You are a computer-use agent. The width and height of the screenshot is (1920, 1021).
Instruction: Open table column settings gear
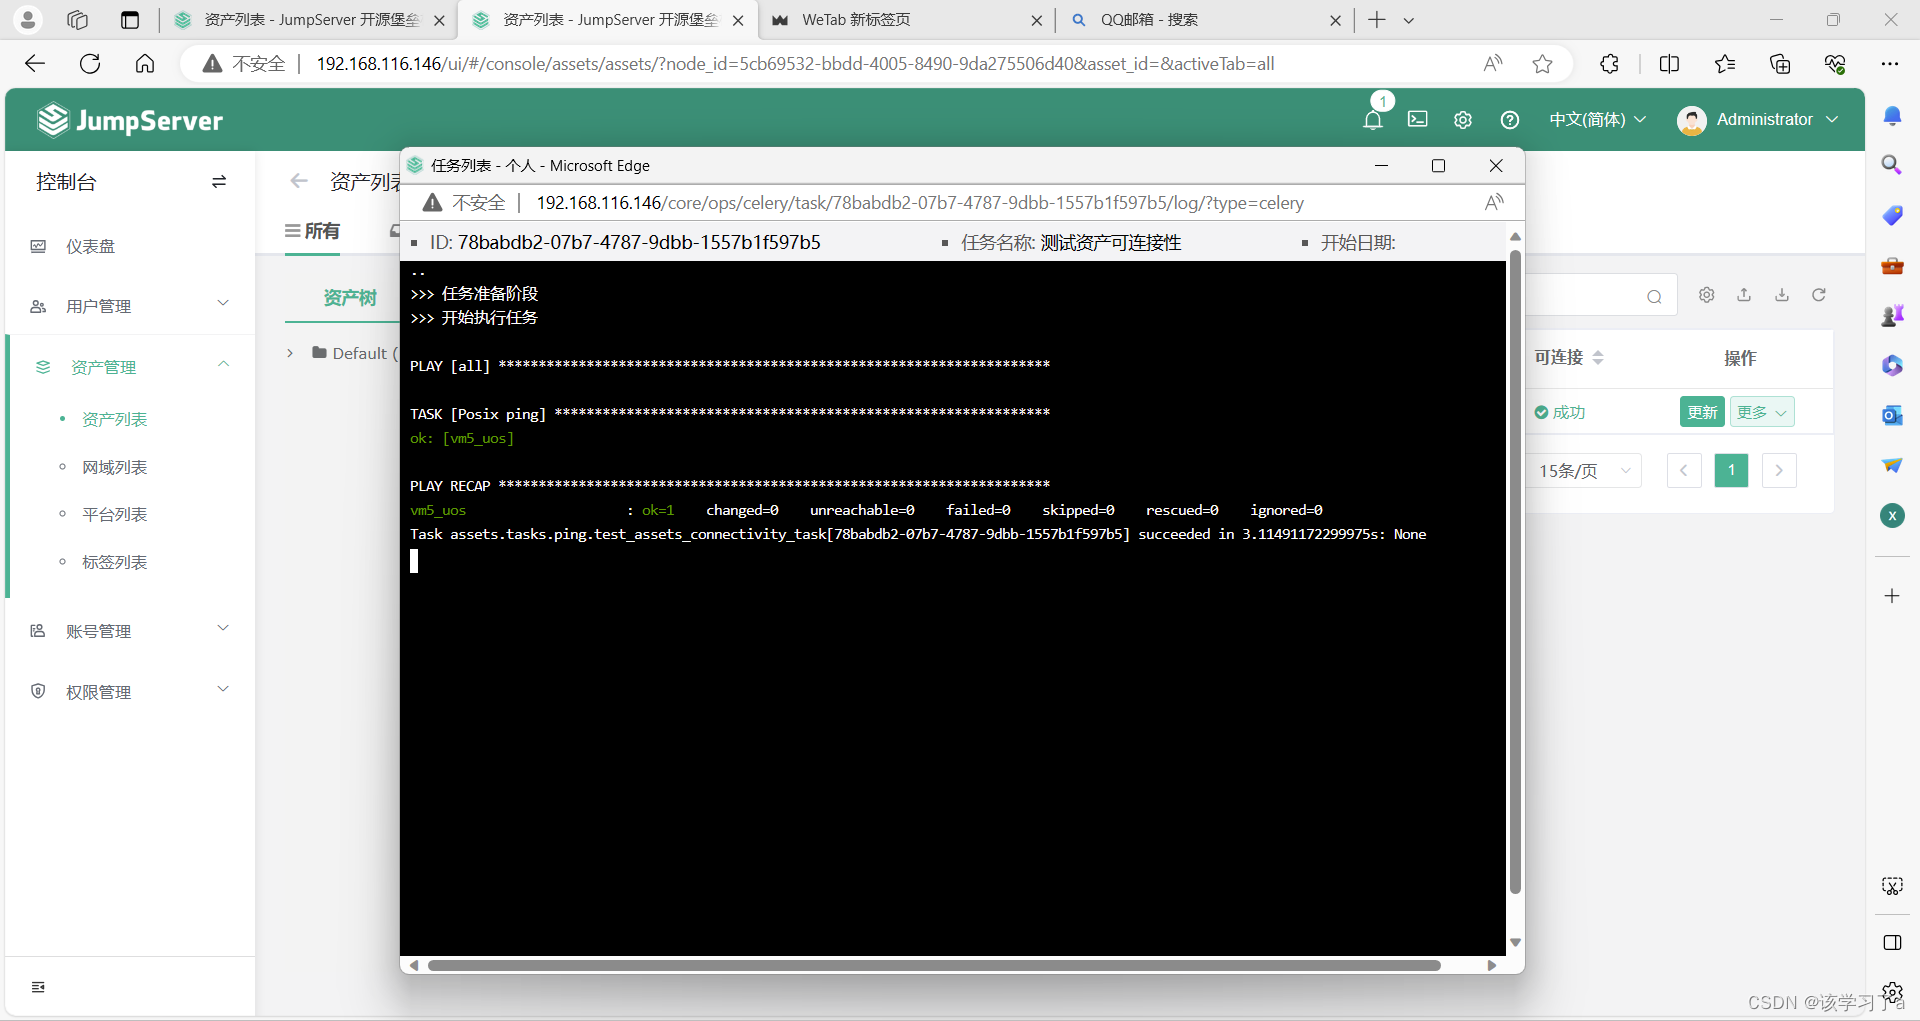pos(1707,295)
